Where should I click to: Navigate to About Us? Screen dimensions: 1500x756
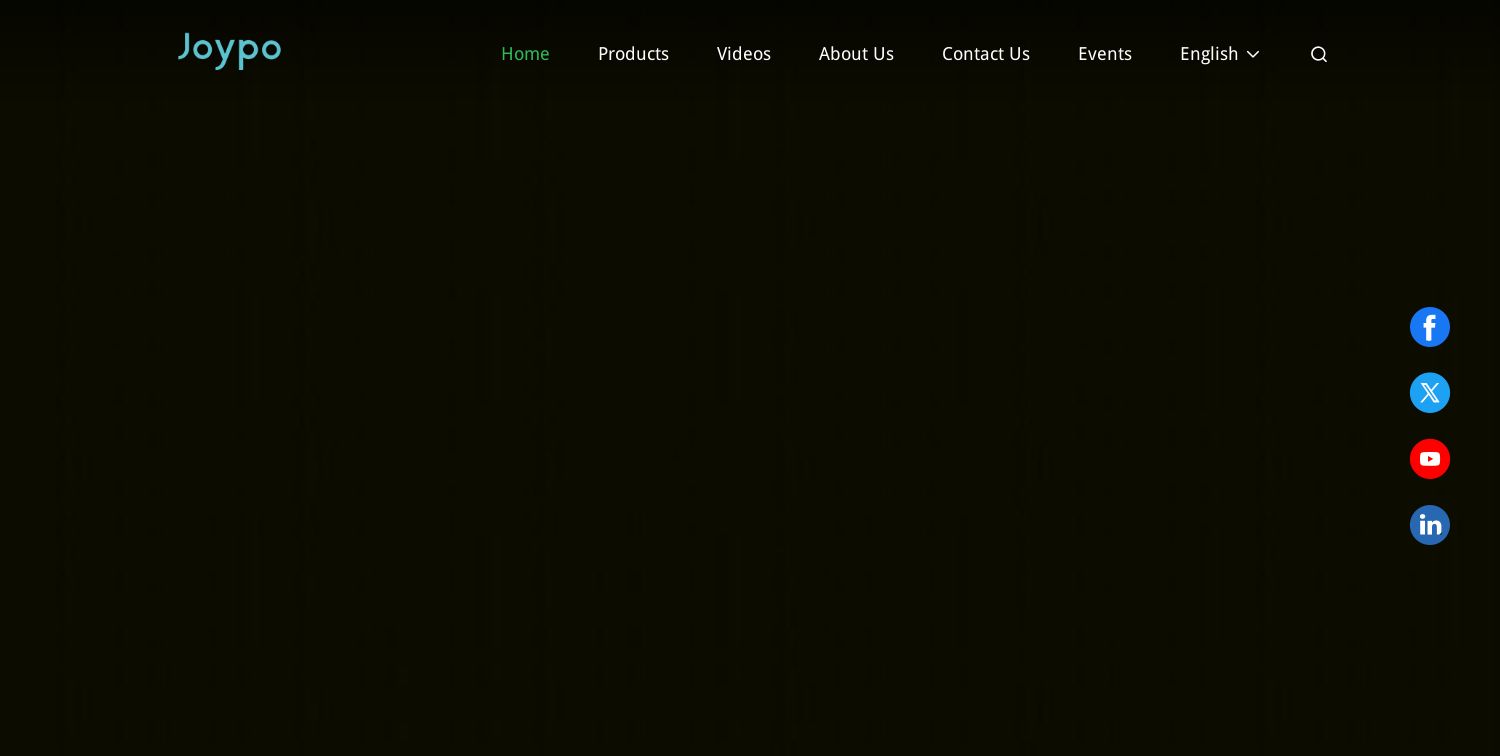(x=856, y=54)
